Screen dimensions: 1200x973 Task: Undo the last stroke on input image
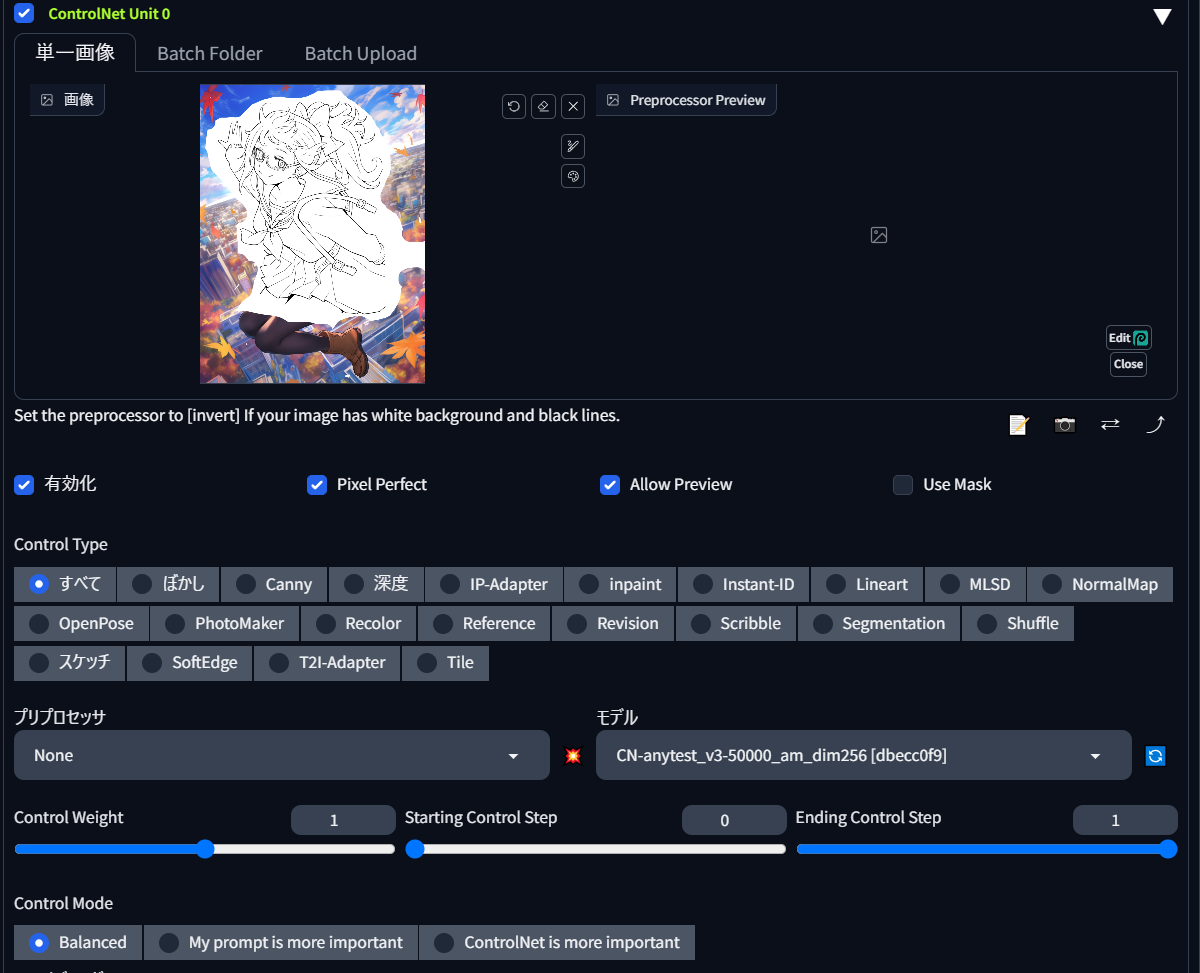(514, 106)
